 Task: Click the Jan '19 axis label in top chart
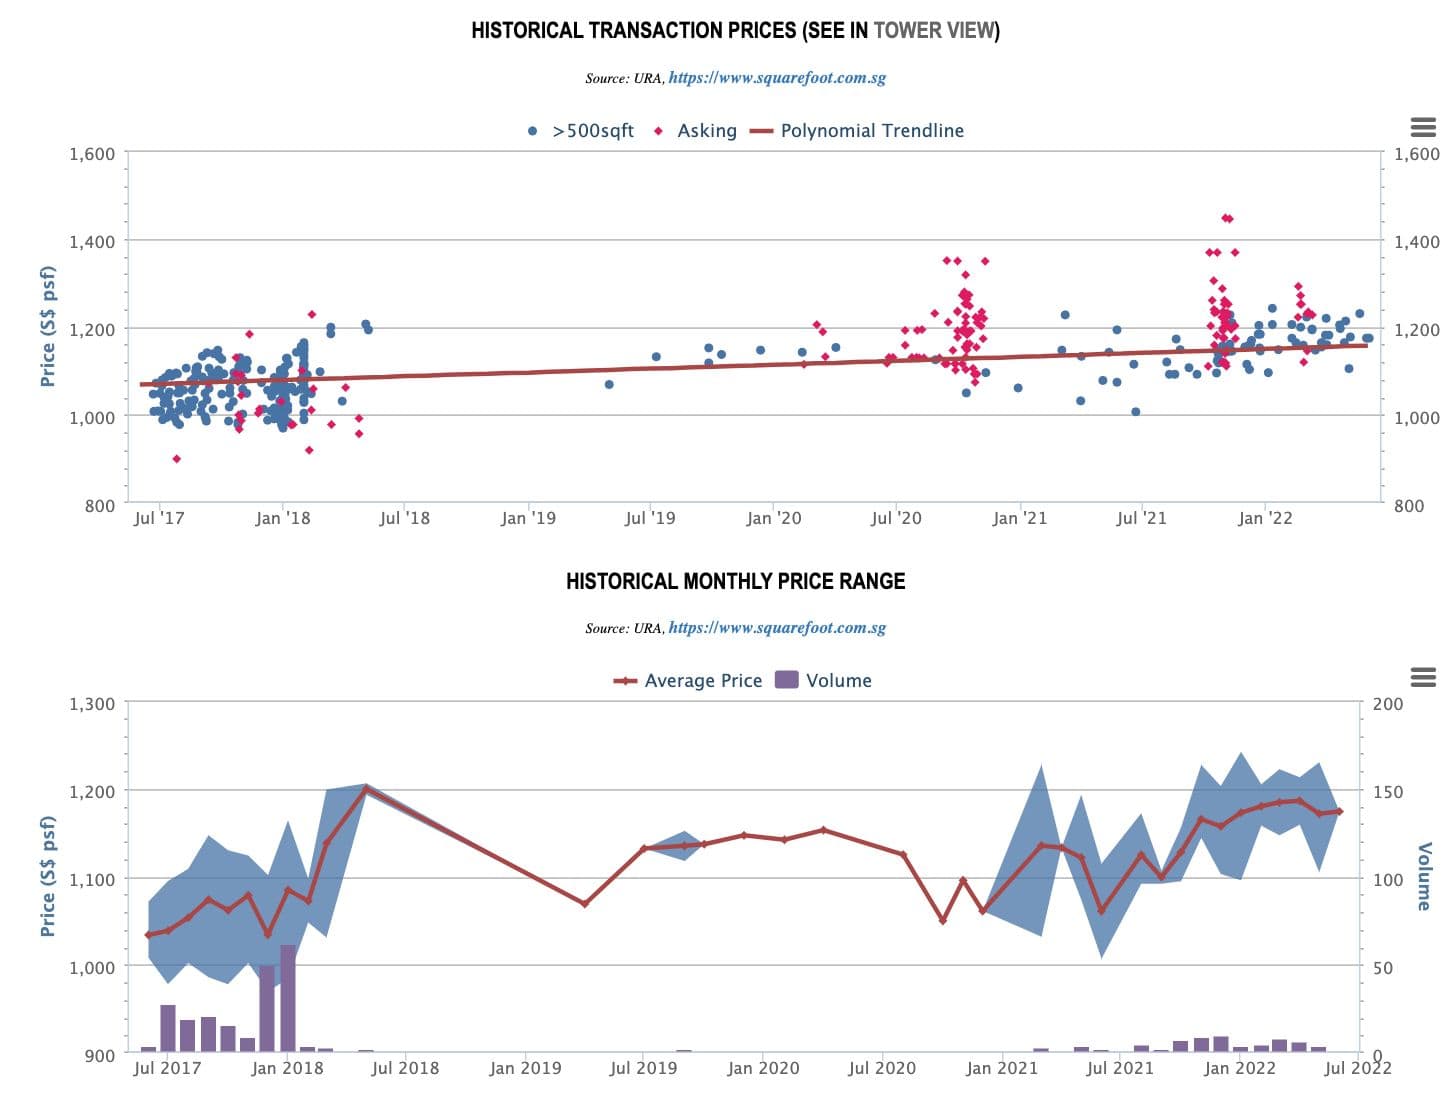click(528, 518)
